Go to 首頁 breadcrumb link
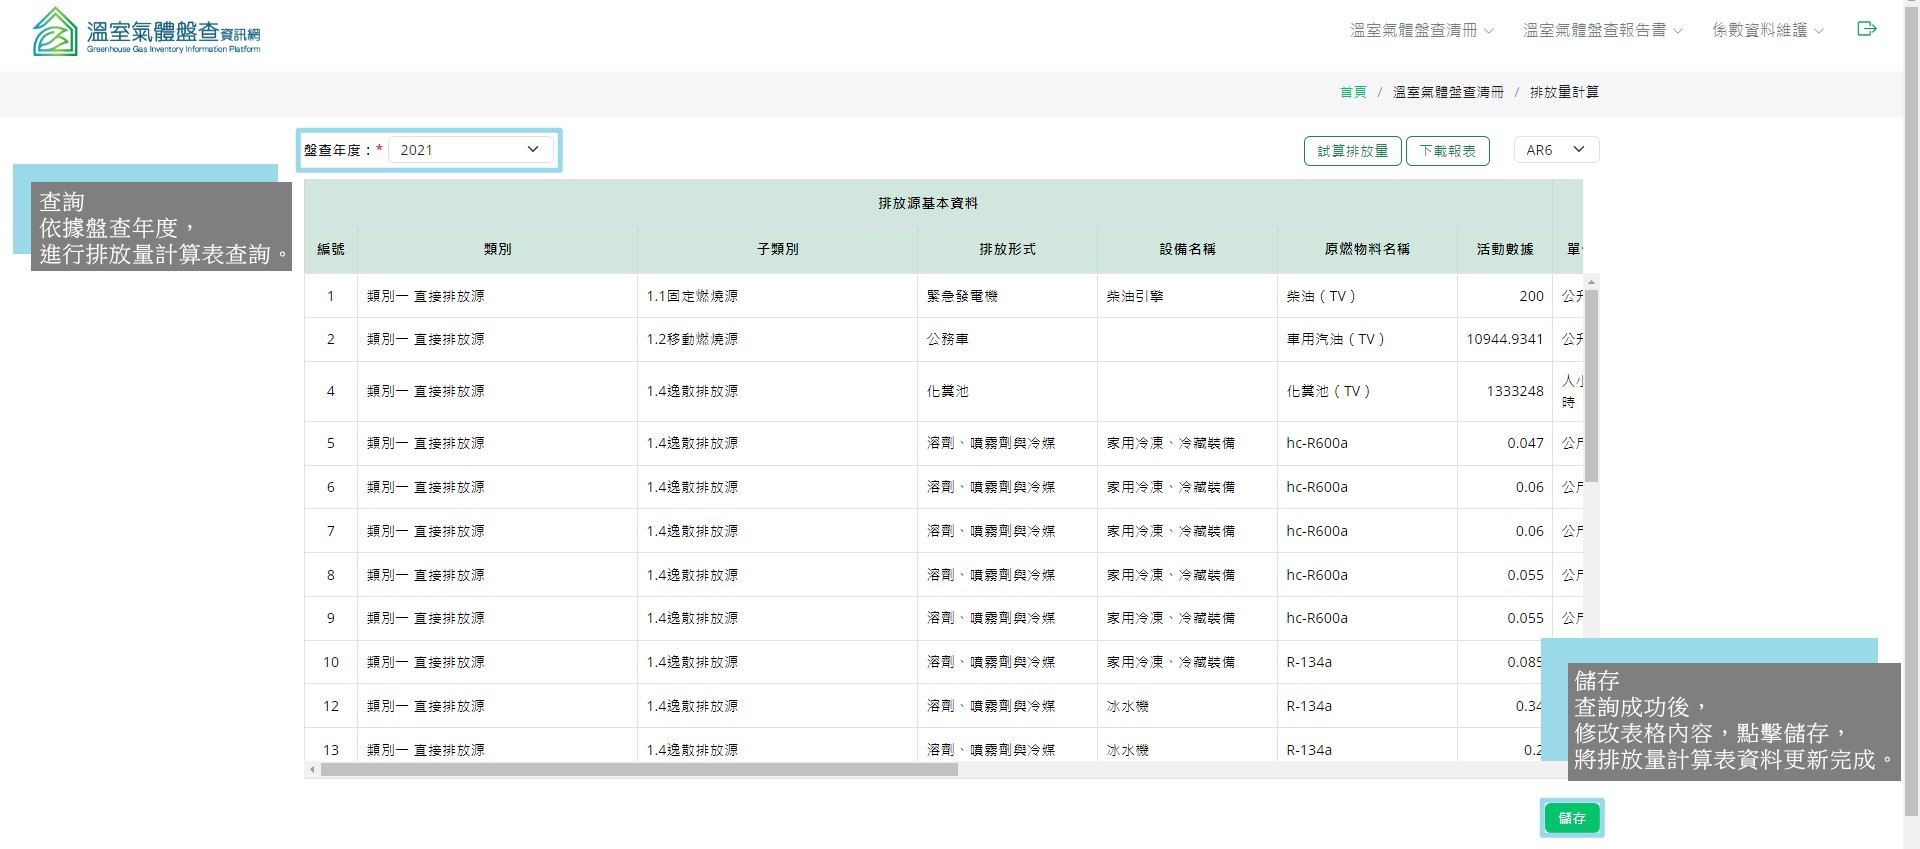 [1353, 92]
